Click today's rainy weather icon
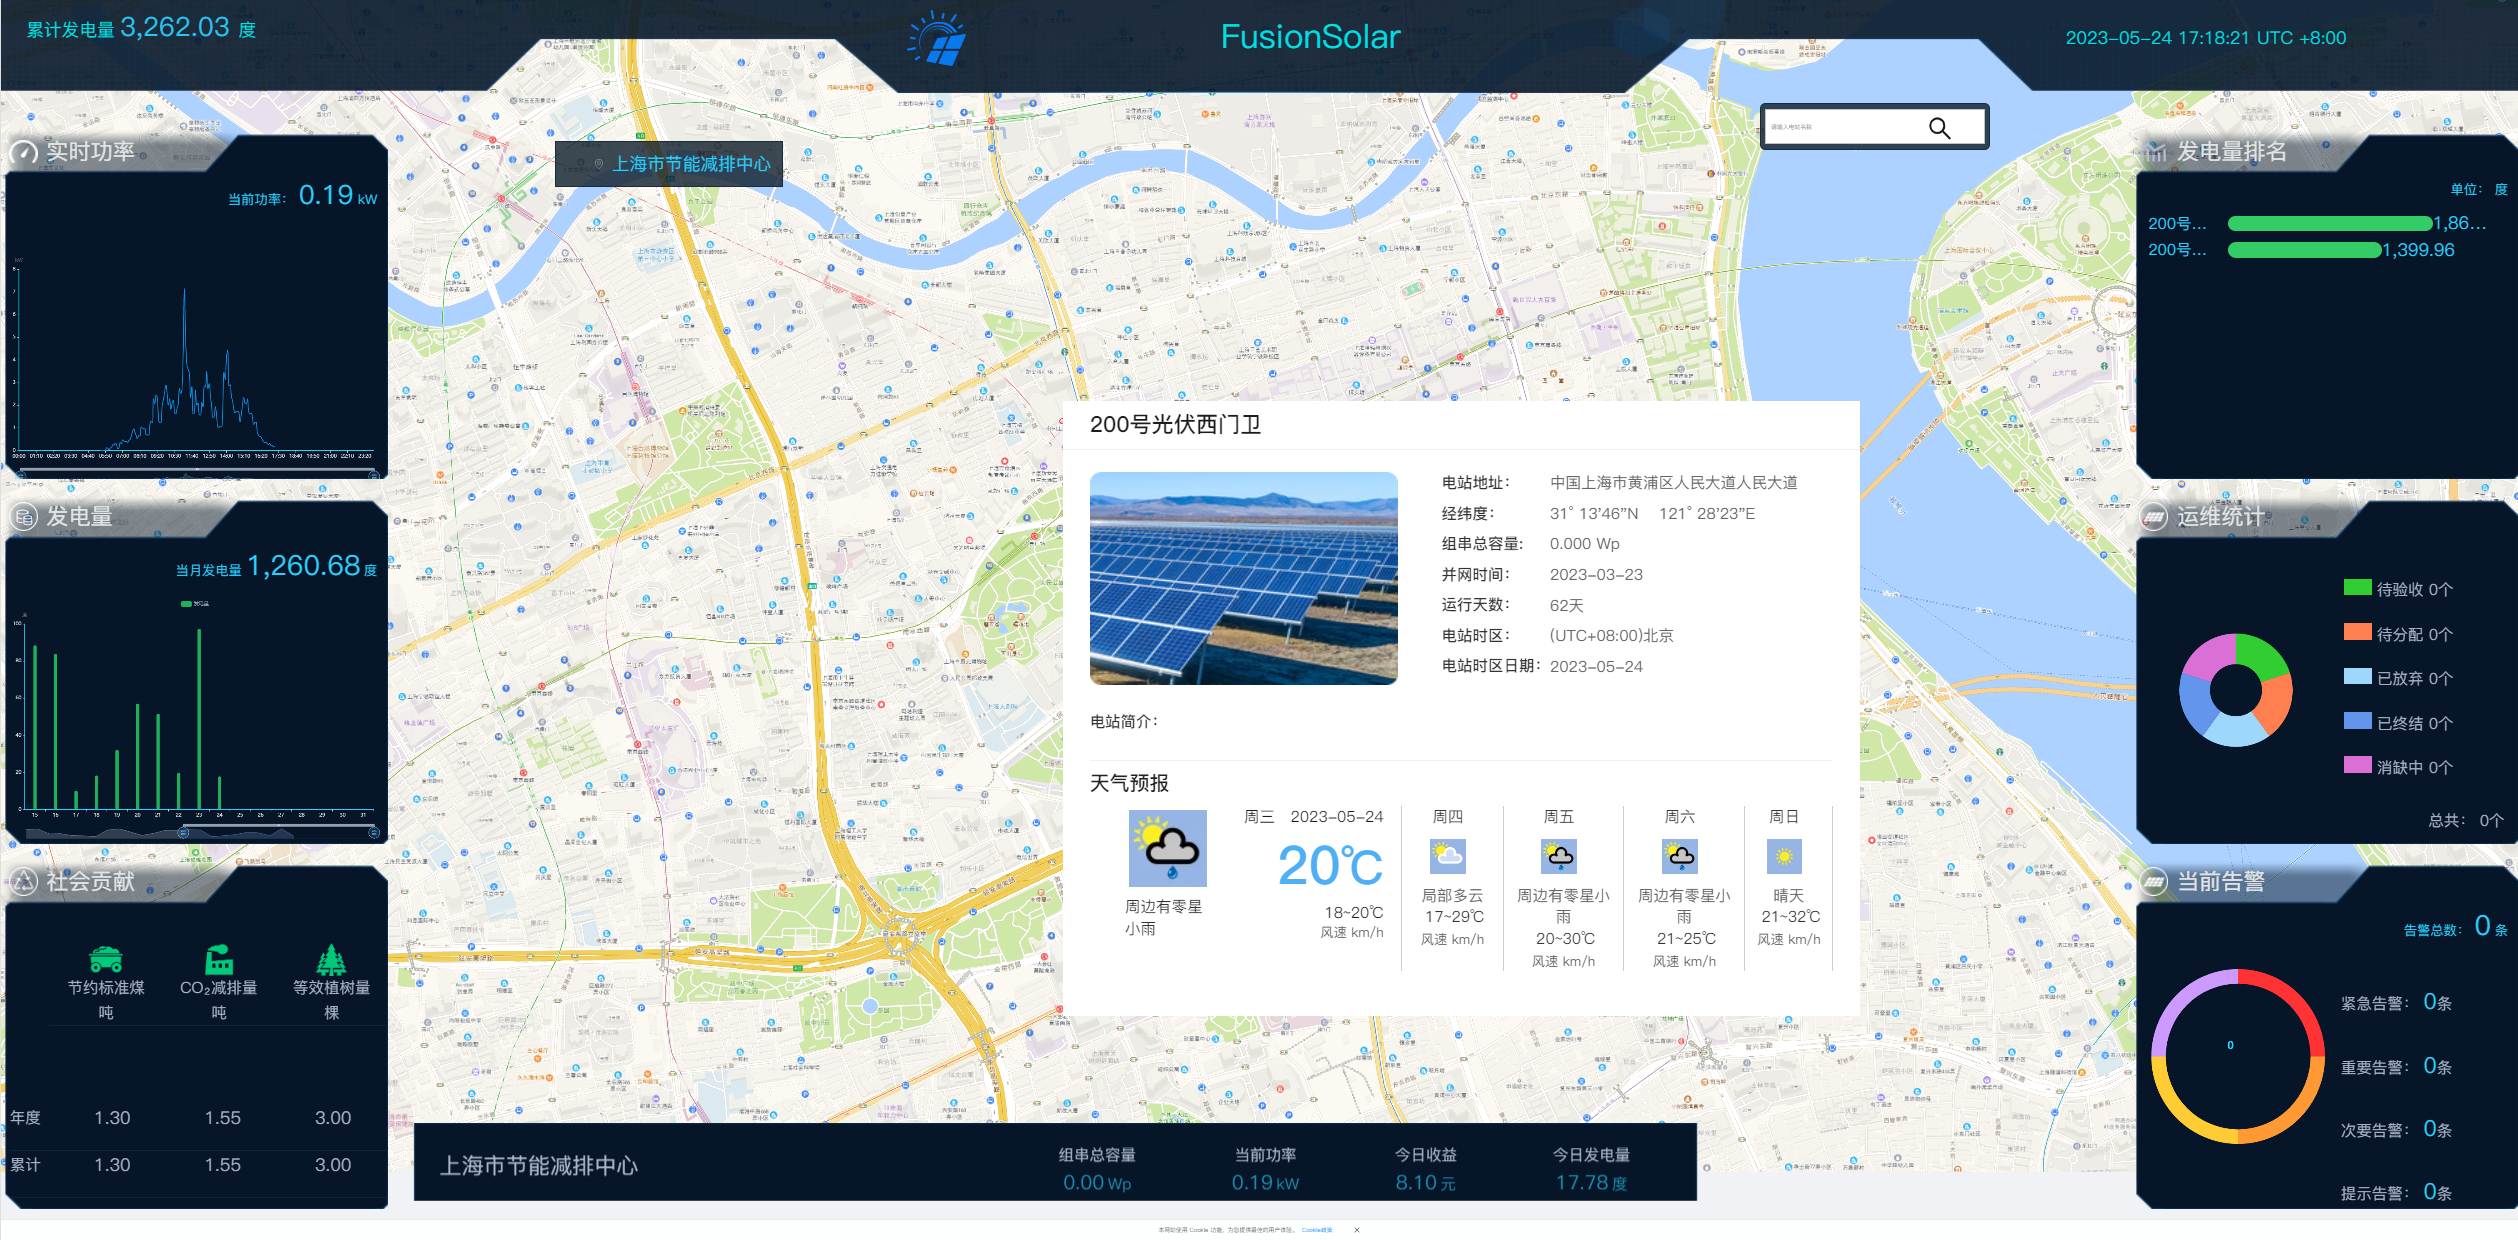The width and height of the screenshot is (2518, 1240). [x=1167, y=848]
